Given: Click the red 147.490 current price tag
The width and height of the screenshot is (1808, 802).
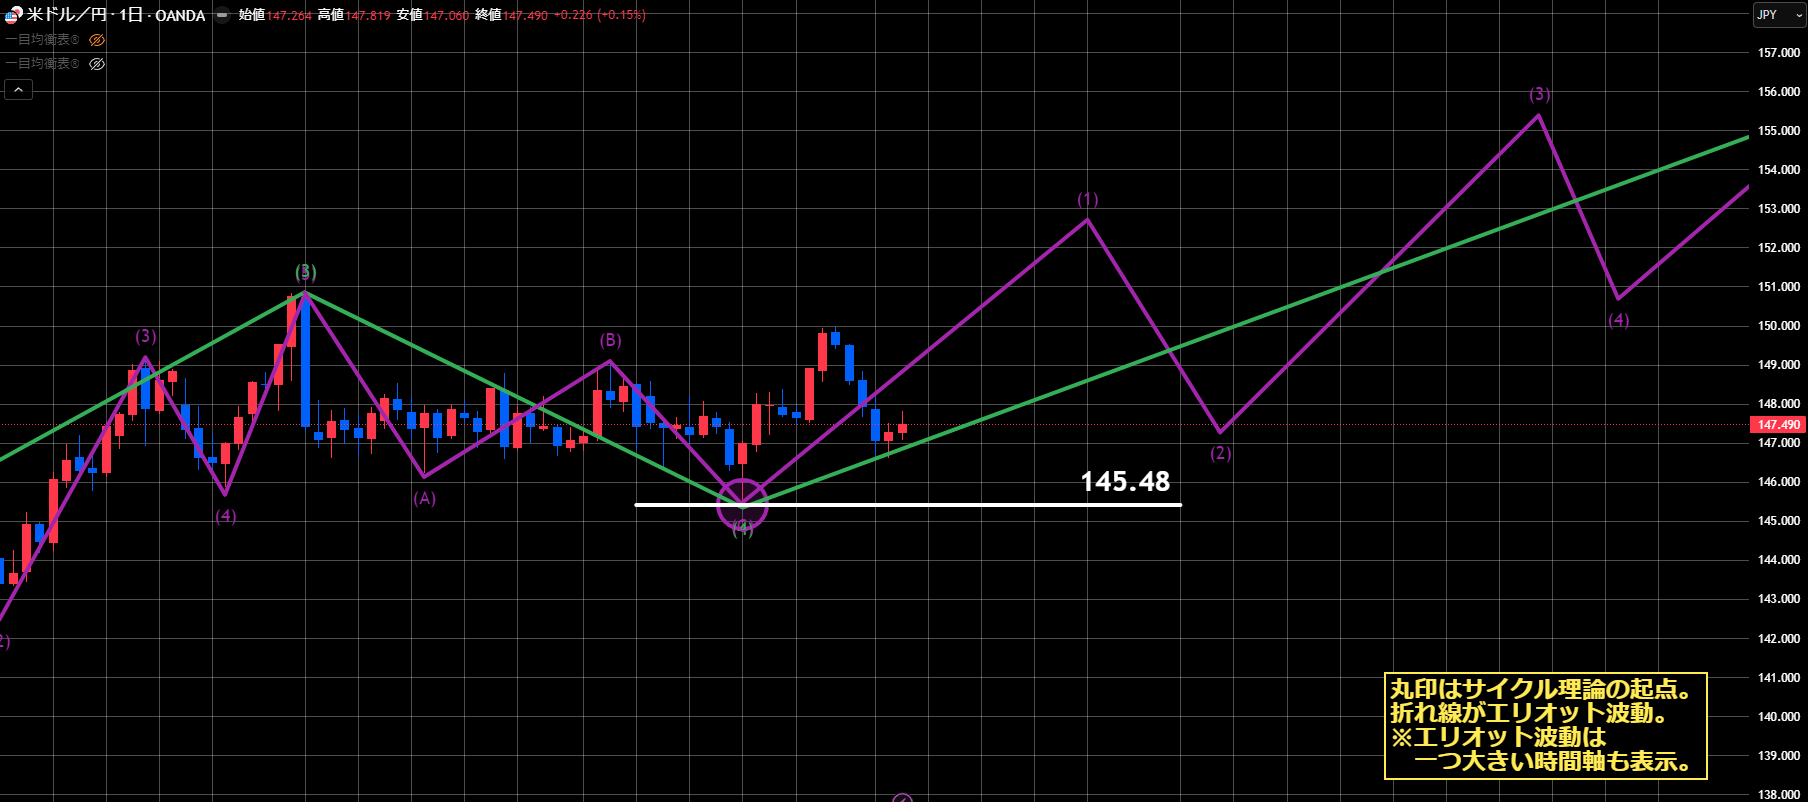Looking at the screenshot, I should 1778,425.
